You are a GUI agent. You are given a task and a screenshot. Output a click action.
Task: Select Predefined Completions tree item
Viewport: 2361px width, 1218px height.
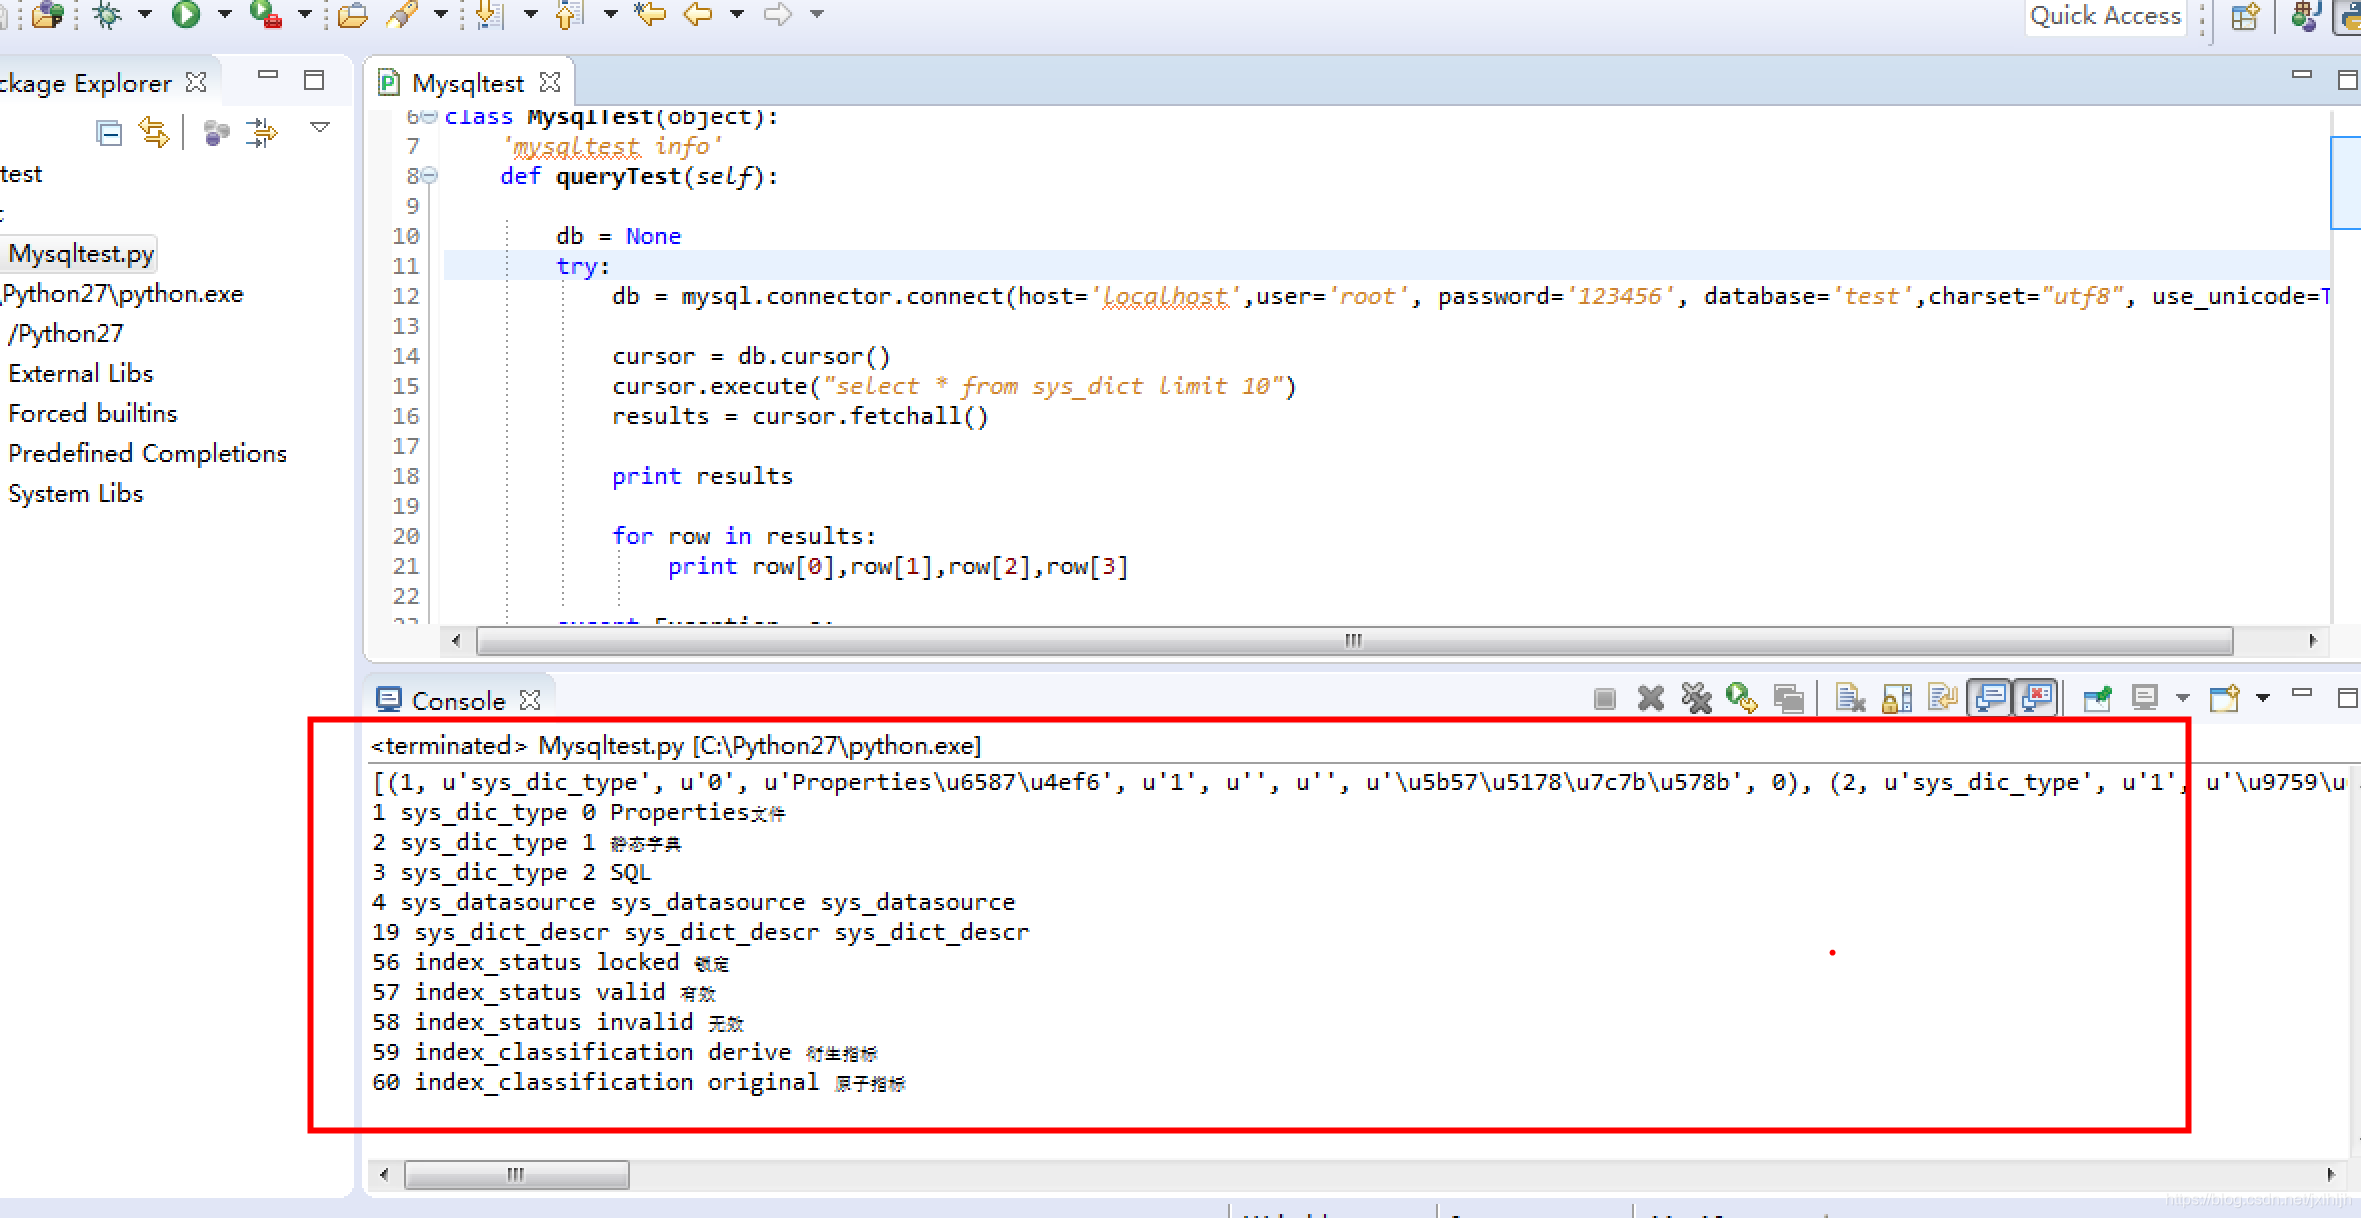coord(147,454)
